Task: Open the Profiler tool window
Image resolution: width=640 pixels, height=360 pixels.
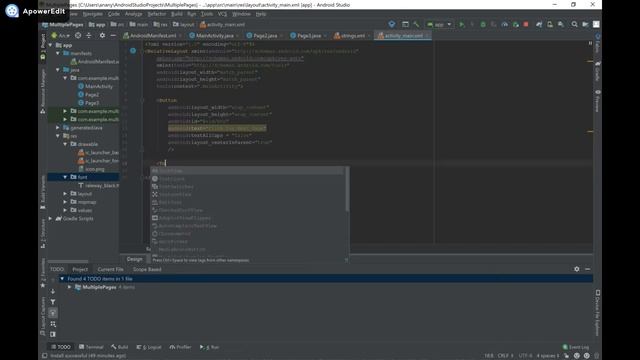Action: 180,347
